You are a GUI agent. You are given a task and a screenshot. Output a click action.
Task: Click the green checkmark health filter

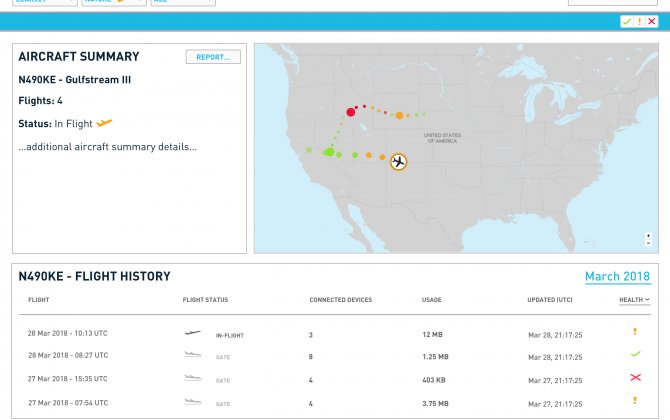click(627, 21)
